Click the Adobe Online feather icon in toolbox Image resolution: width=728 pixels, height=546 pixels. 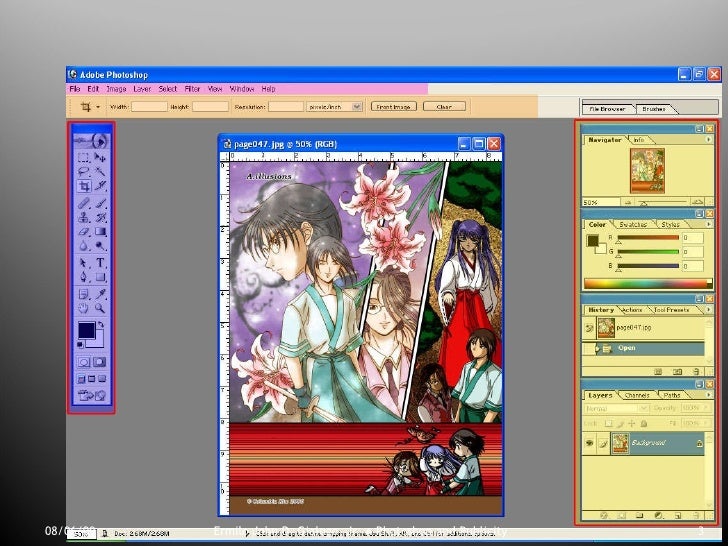[x=92, y=140]
